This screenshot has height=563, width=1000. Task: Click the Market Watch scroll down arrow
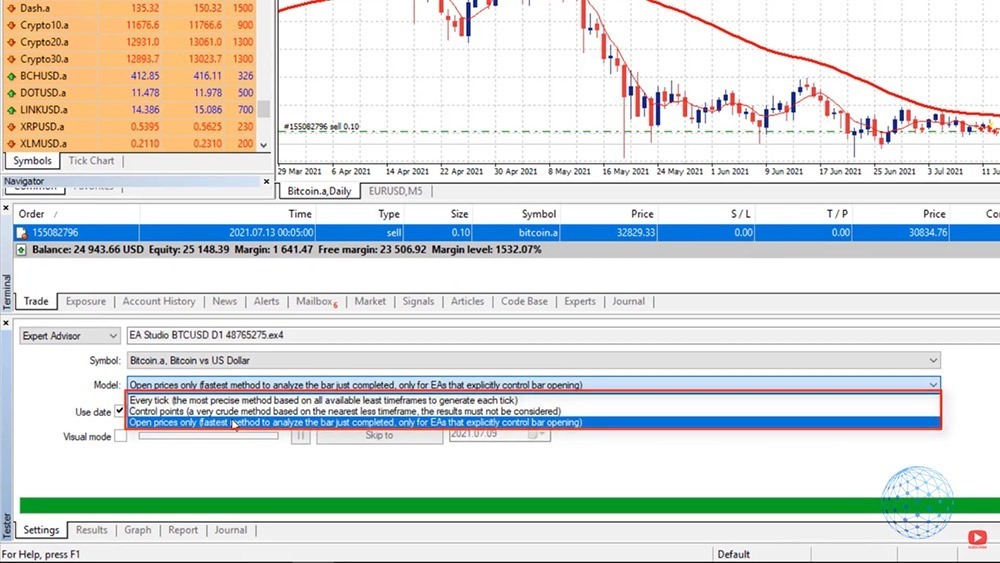tap(263, 145)
